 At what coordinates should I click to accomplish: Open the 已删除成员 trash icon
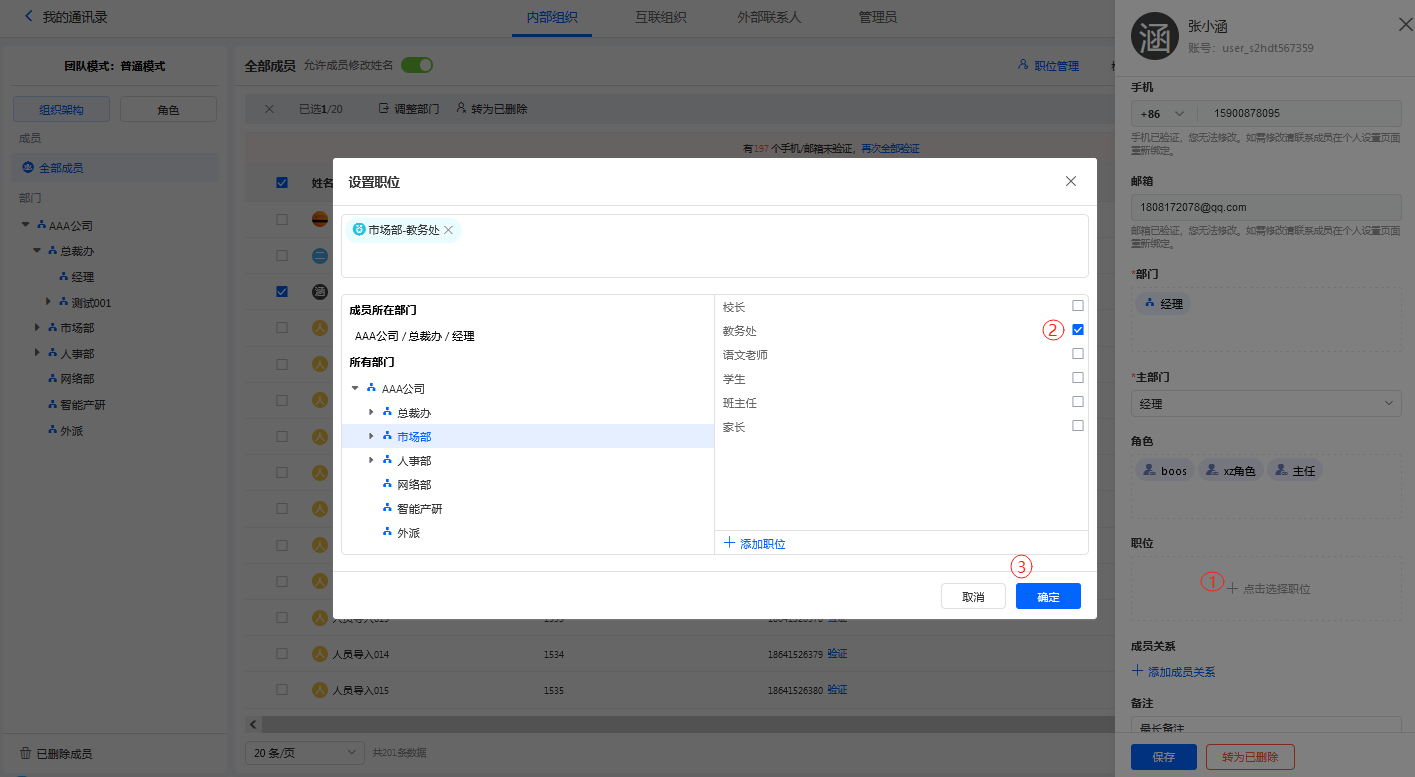[25, 754]
